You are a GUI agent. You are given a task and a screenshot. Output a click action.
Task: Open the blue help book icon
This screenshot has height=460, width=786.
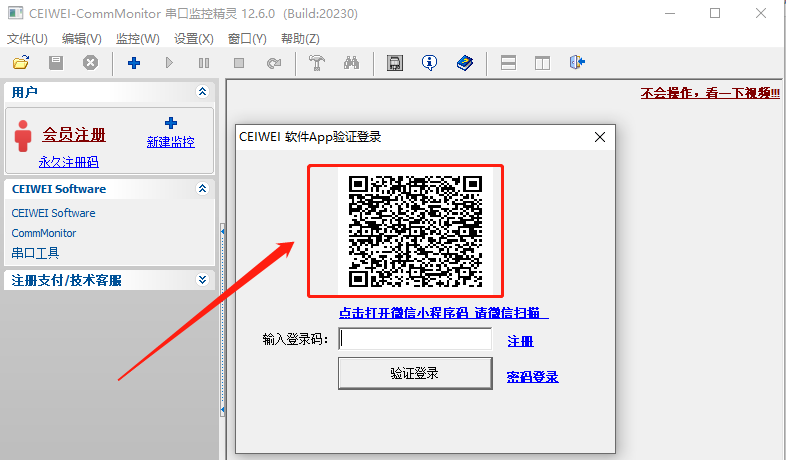click(465, 63)
